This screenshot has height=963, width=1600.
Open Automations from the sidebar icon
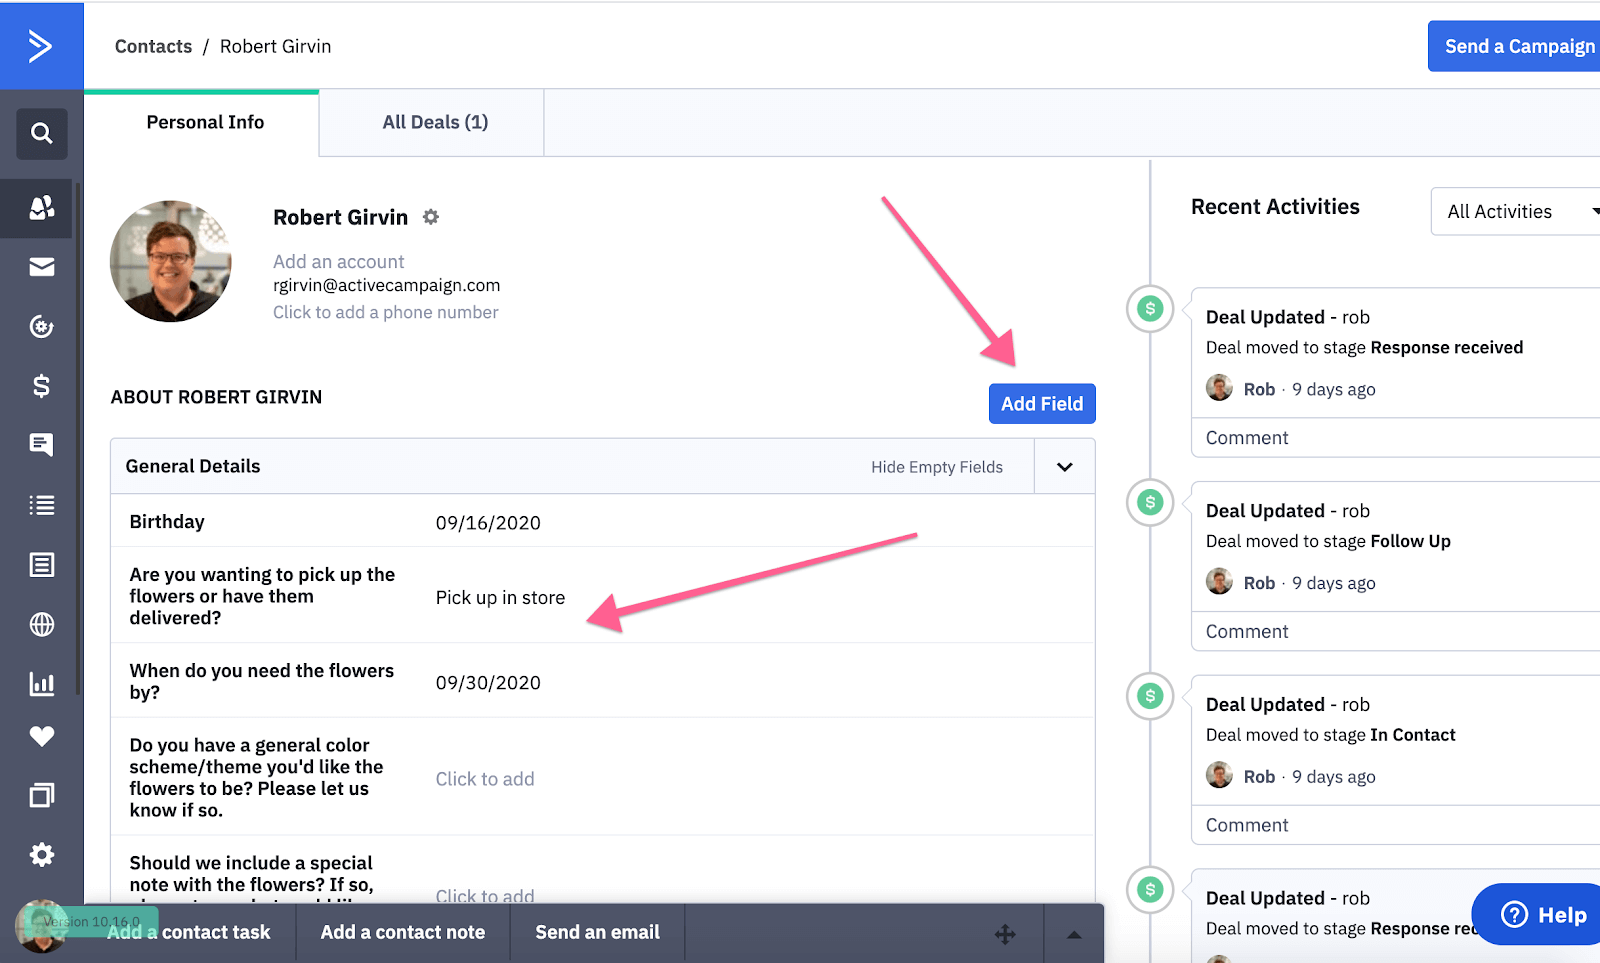42,326
